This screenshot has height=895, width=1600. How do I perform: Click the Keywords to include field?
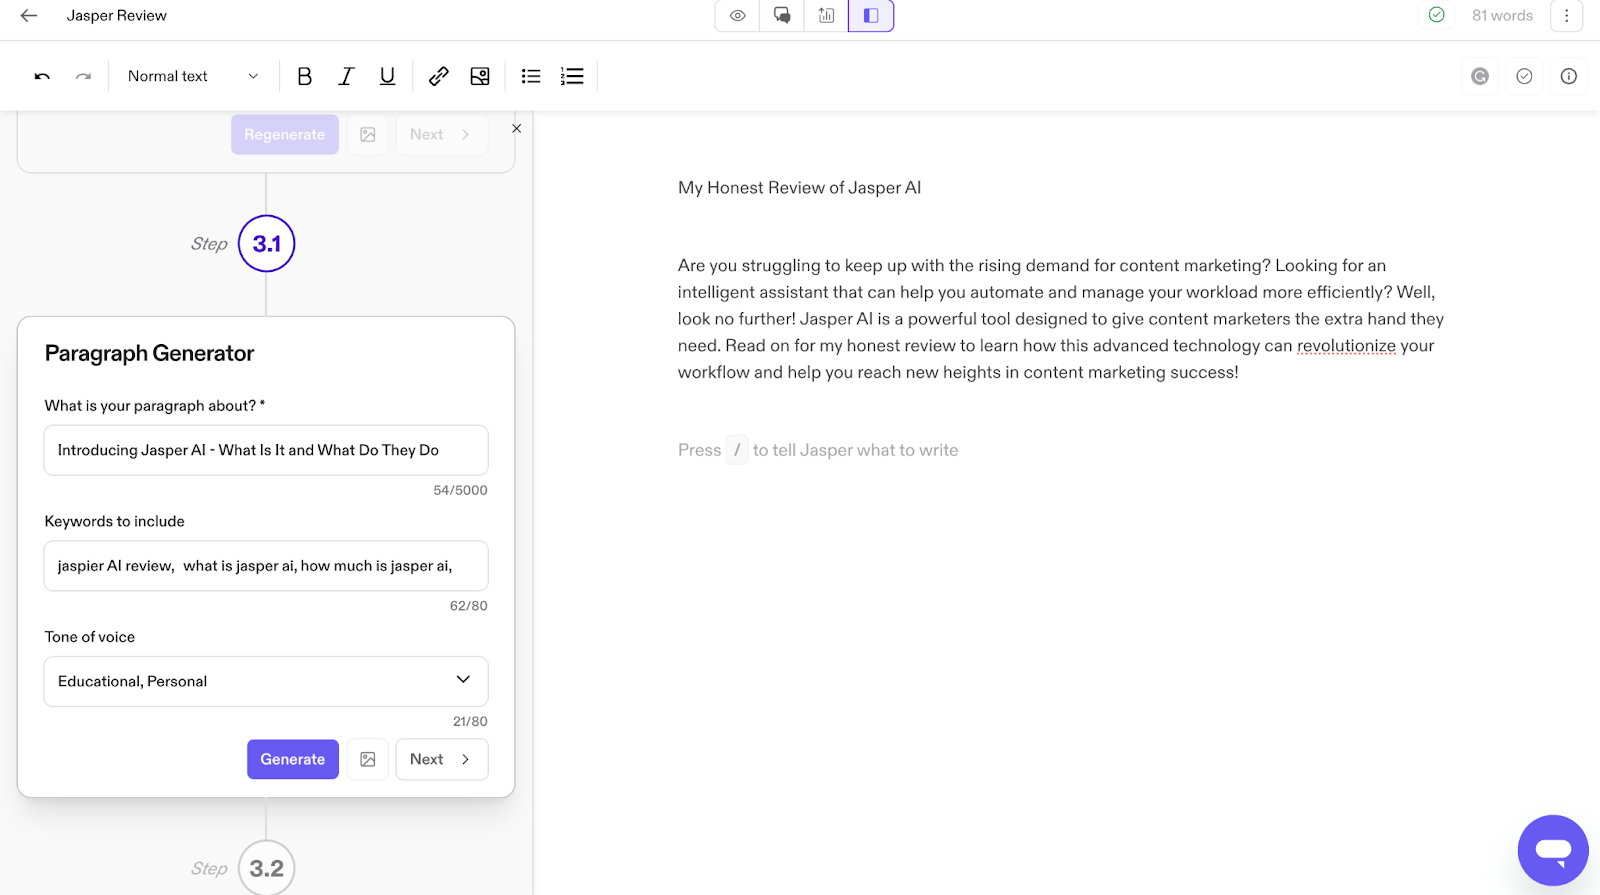266,566
